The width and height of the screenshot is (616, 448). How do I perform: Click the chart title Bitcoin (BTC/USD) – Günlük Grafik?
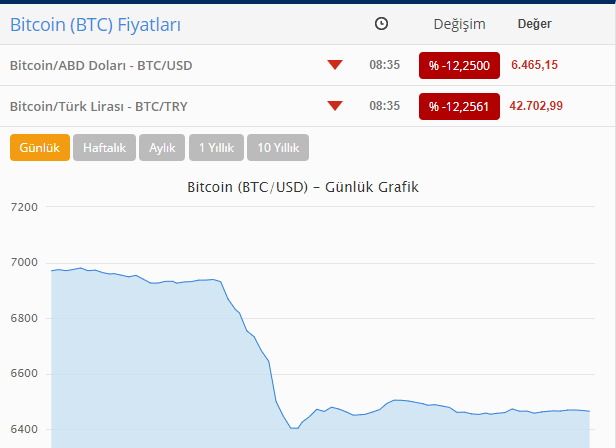click(303, 187)
